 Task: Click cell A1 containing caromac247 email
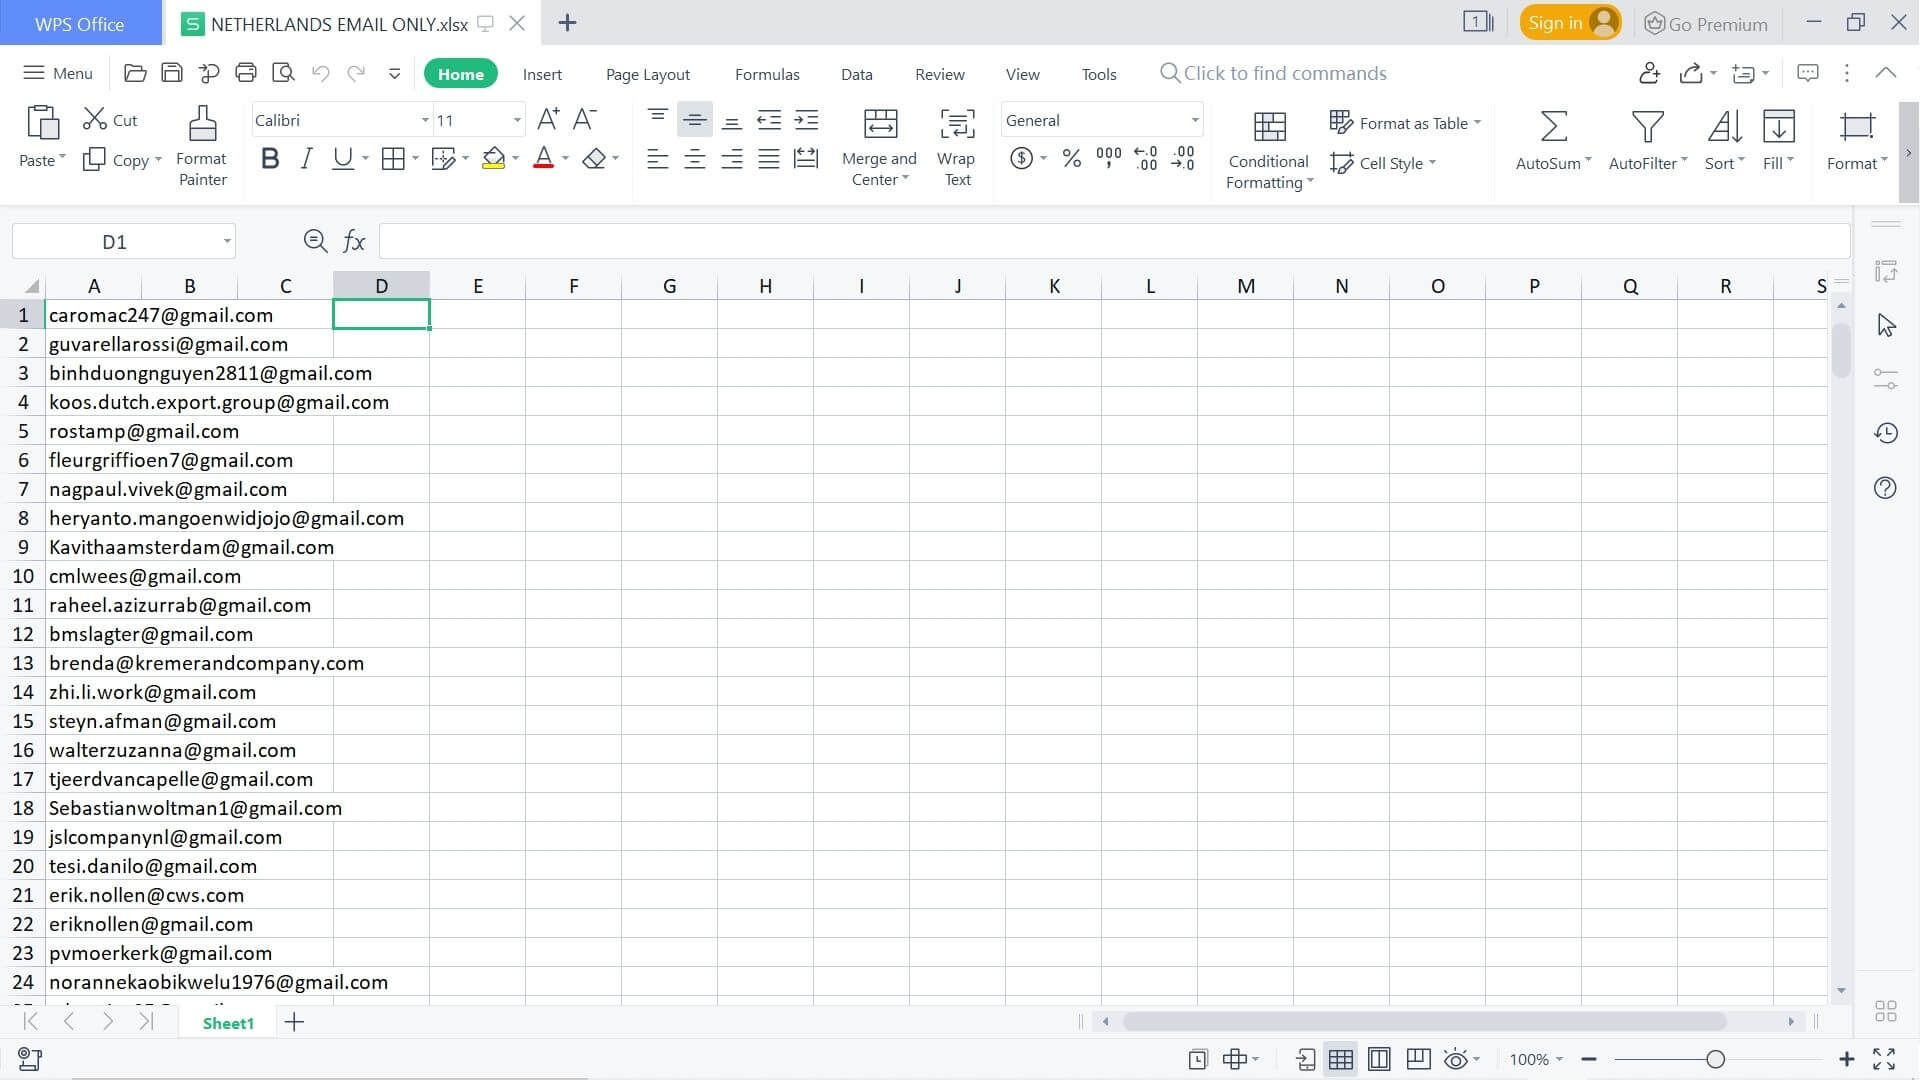[x=92, y=314]
